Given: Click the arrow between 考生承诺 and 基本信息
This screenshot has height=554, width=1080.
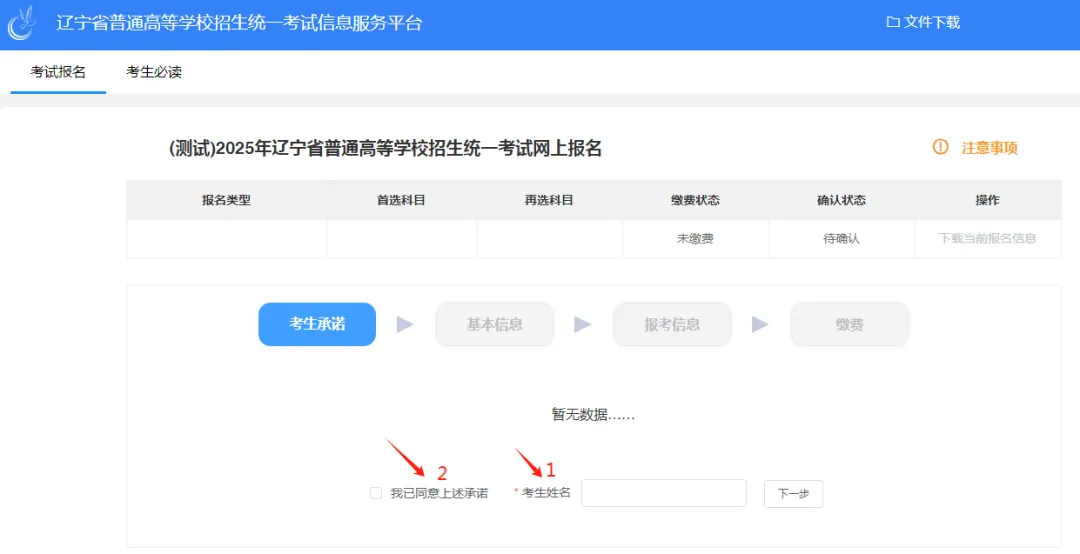Looking at the screenshot, I should (x=406, y=324).
